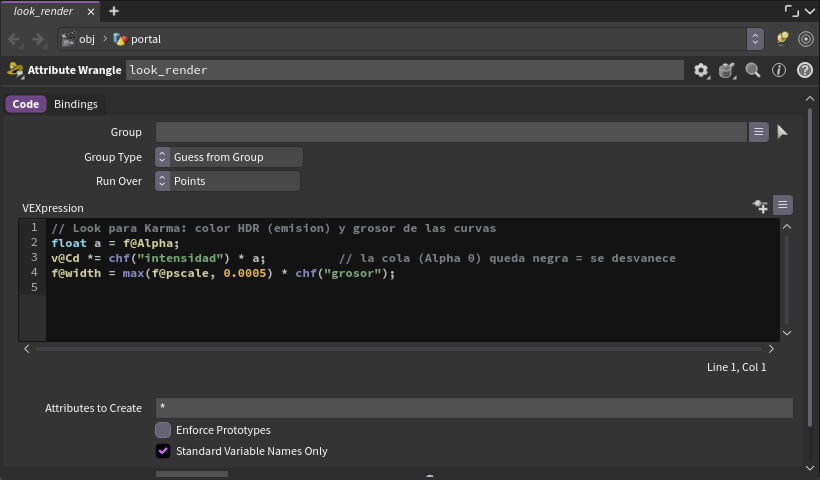Click the Group input field
The width and height of the screenshot is (820, 480).
[451, 132]
